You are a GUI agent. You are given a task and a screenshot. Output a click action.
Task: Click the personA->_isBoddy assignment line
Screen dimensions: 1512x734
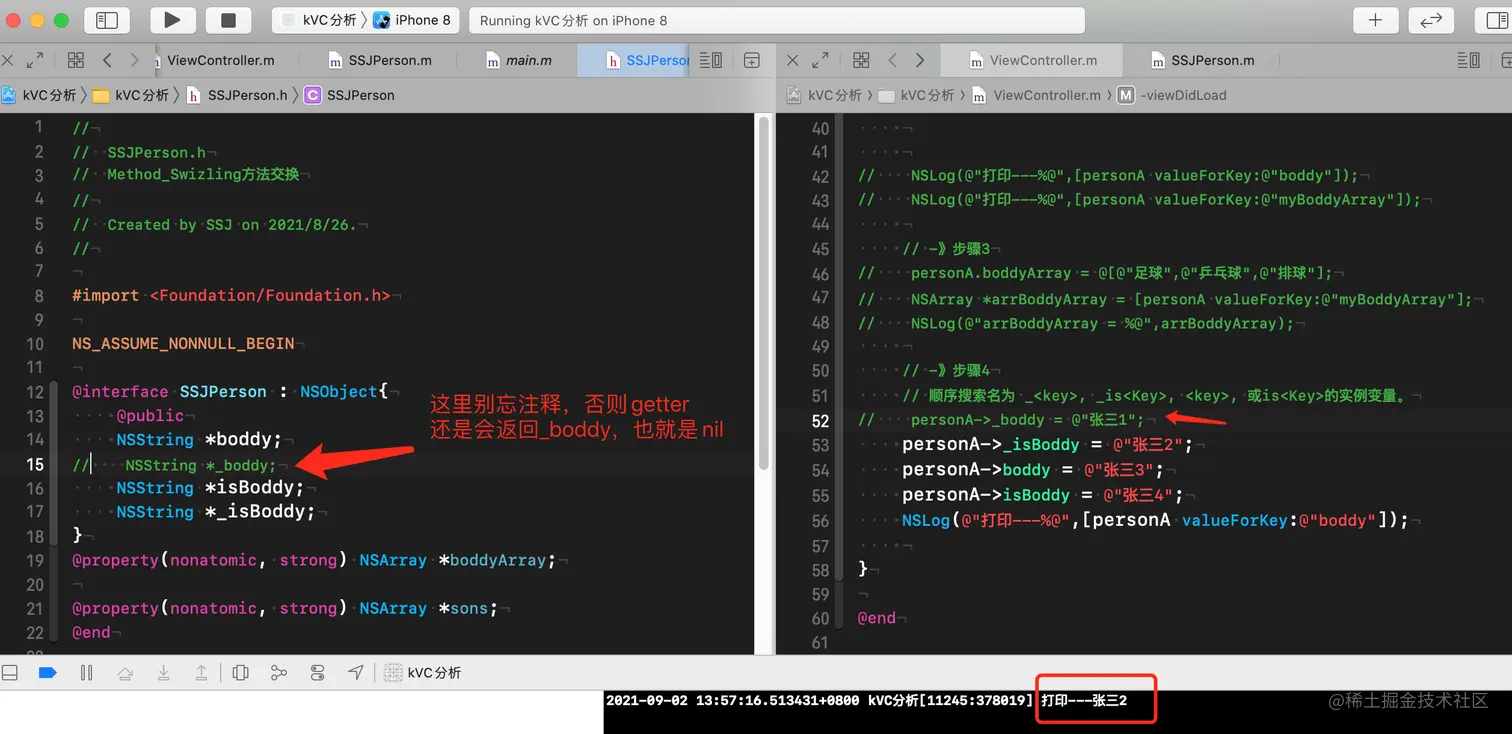click(1047, 445)
